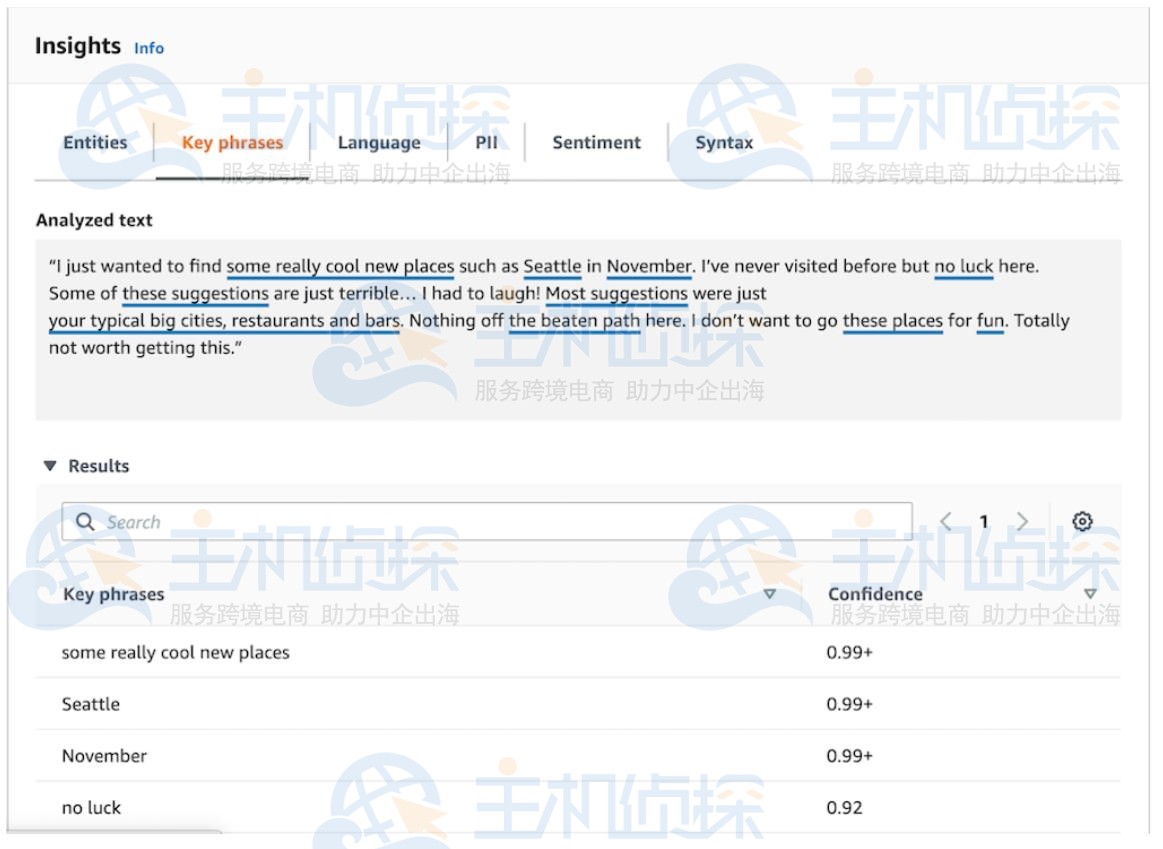Image resolution: width=1163 pixels, height=849 pixels.
Task: Sort by Key phrases column arrow
Action: [x=769, y=594]
